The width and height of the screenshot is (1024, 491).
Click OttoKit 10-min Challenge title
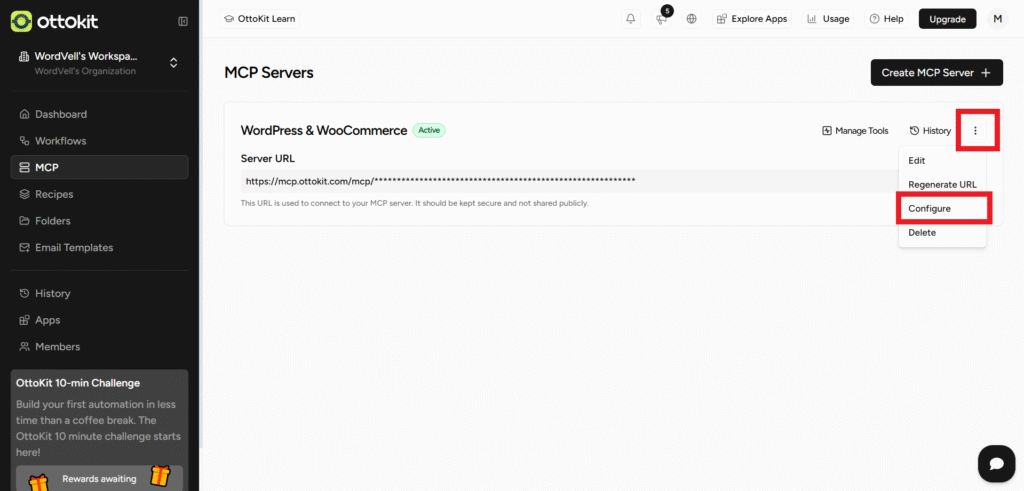78,383
